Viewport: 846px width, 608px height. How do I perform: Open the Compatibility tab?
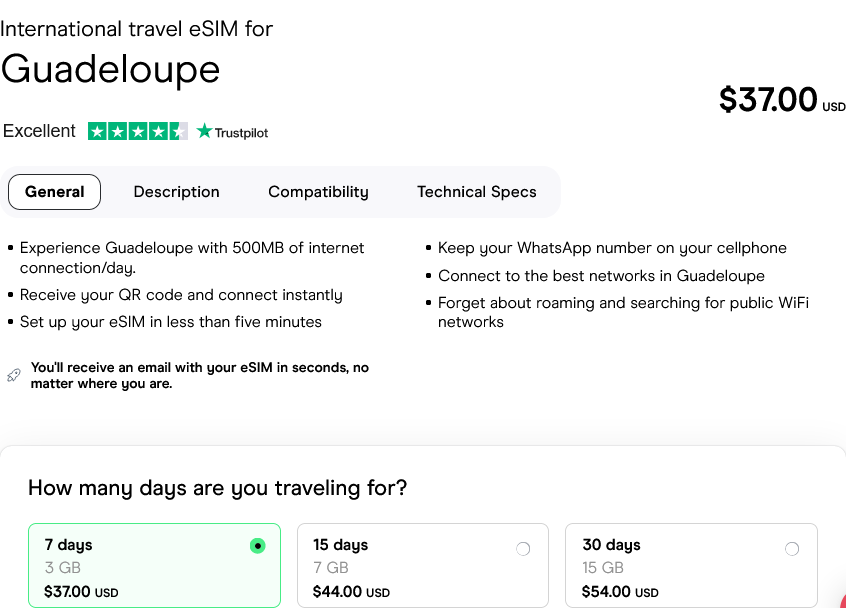click(318, 192)
